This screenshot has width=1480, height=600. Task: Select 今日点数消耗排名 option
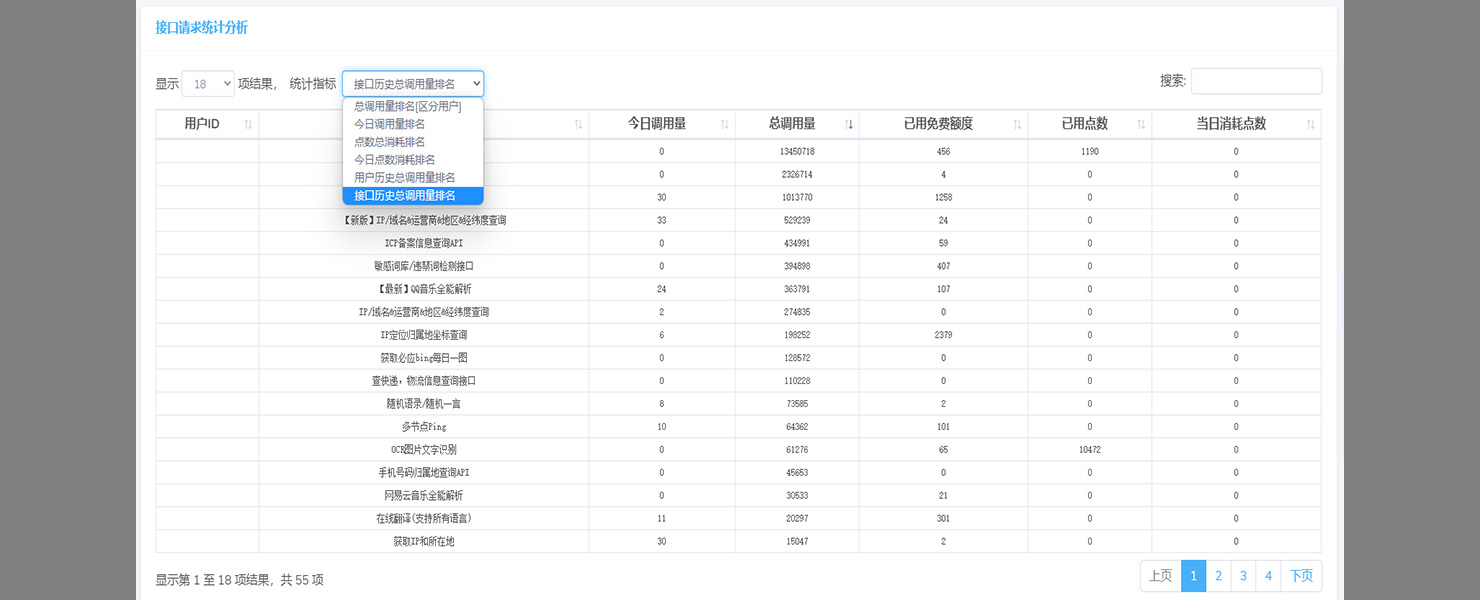394,160
